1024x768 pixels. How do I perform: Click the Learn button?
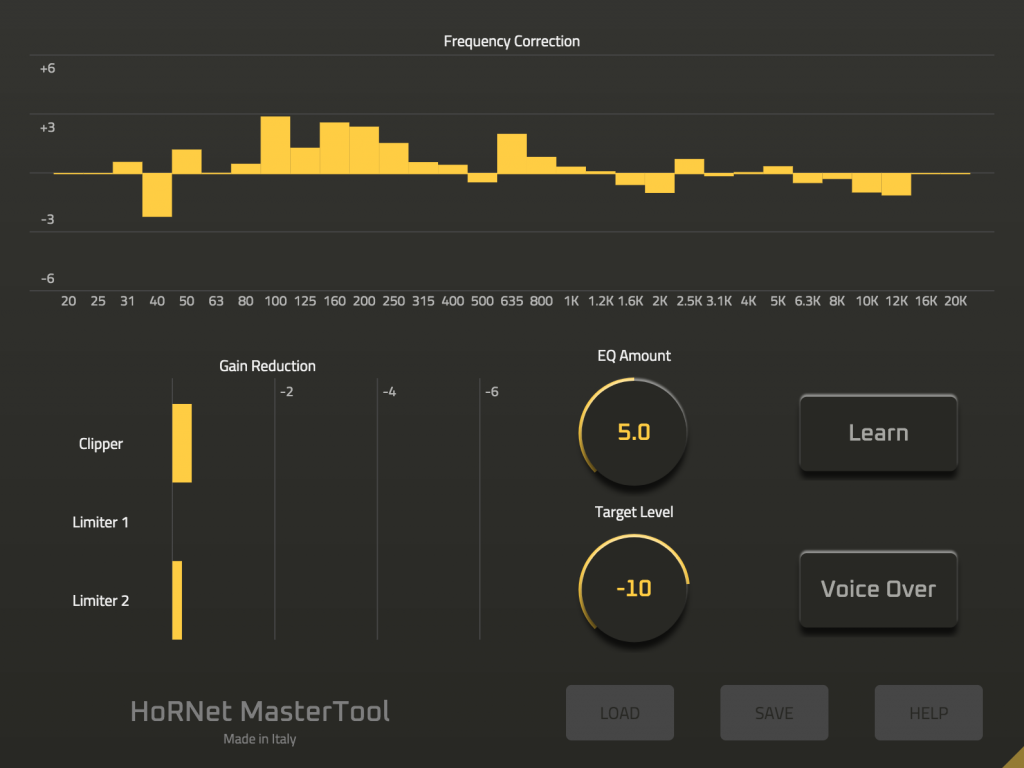pyautogui.click(x=878, y=432)
